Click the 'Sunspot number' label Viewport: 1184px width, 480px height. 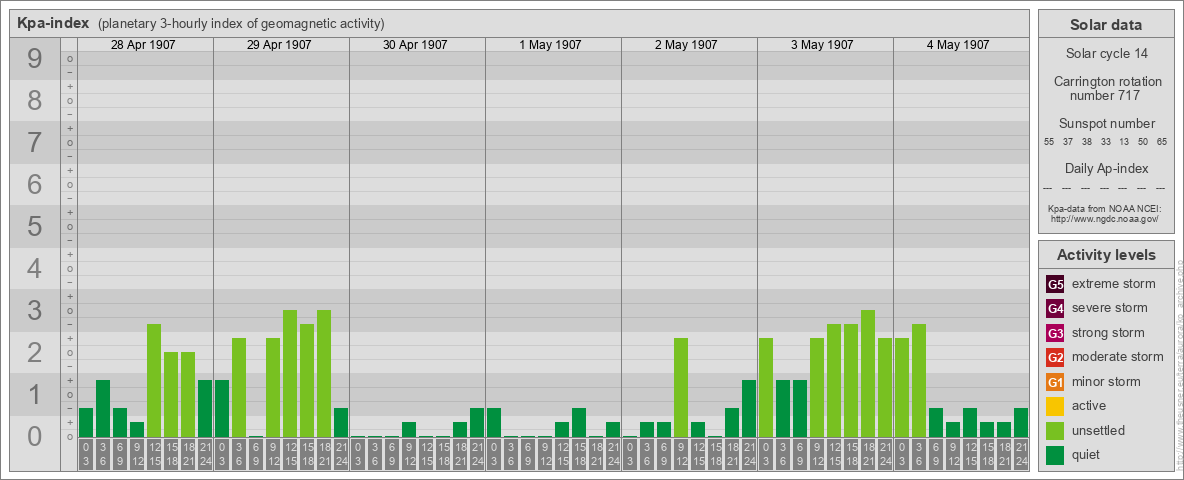tap(1106, 124)
